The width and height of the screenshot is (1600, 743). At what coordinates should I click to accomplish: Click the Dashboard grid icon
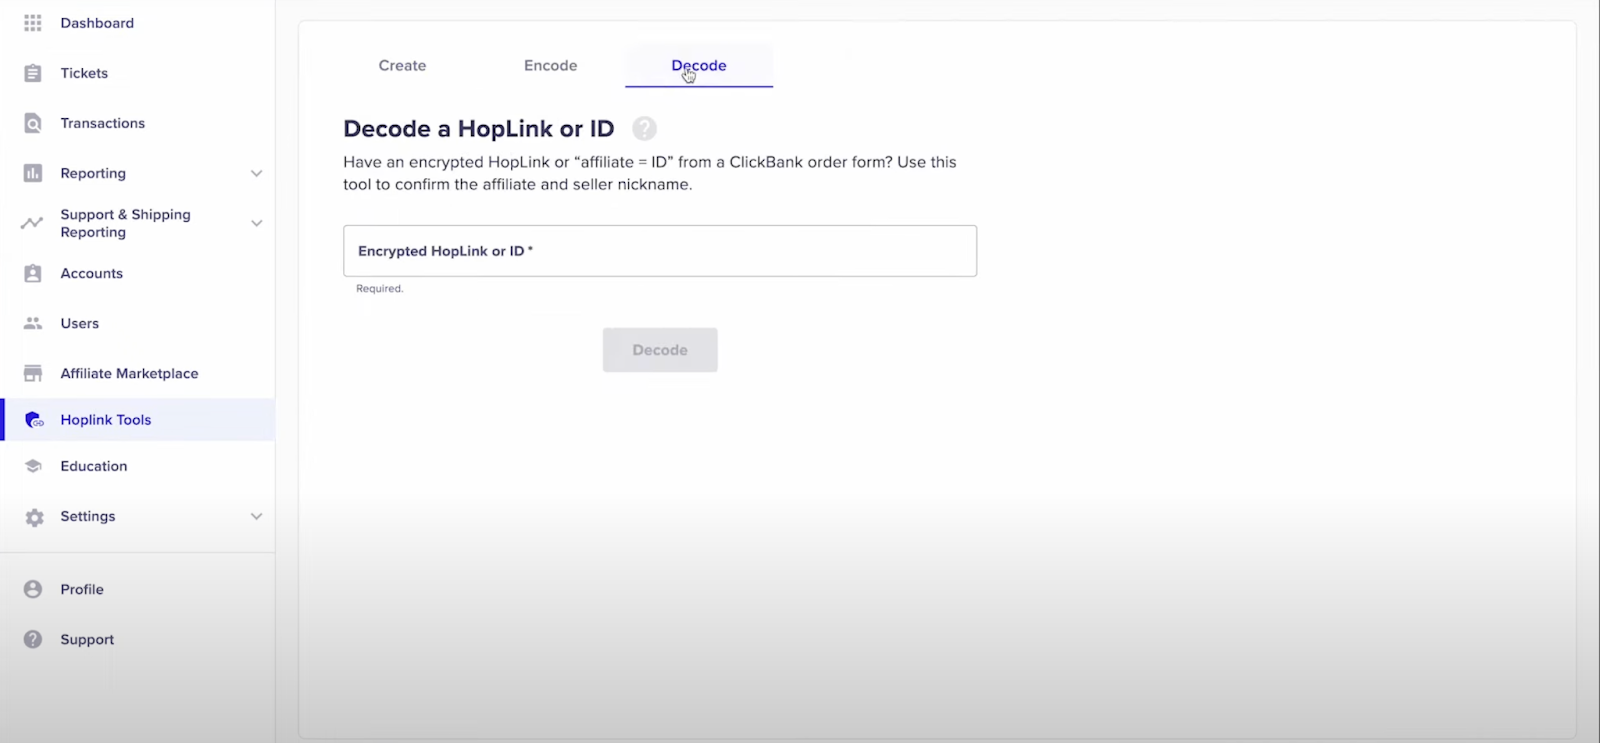tap(33, 23)
